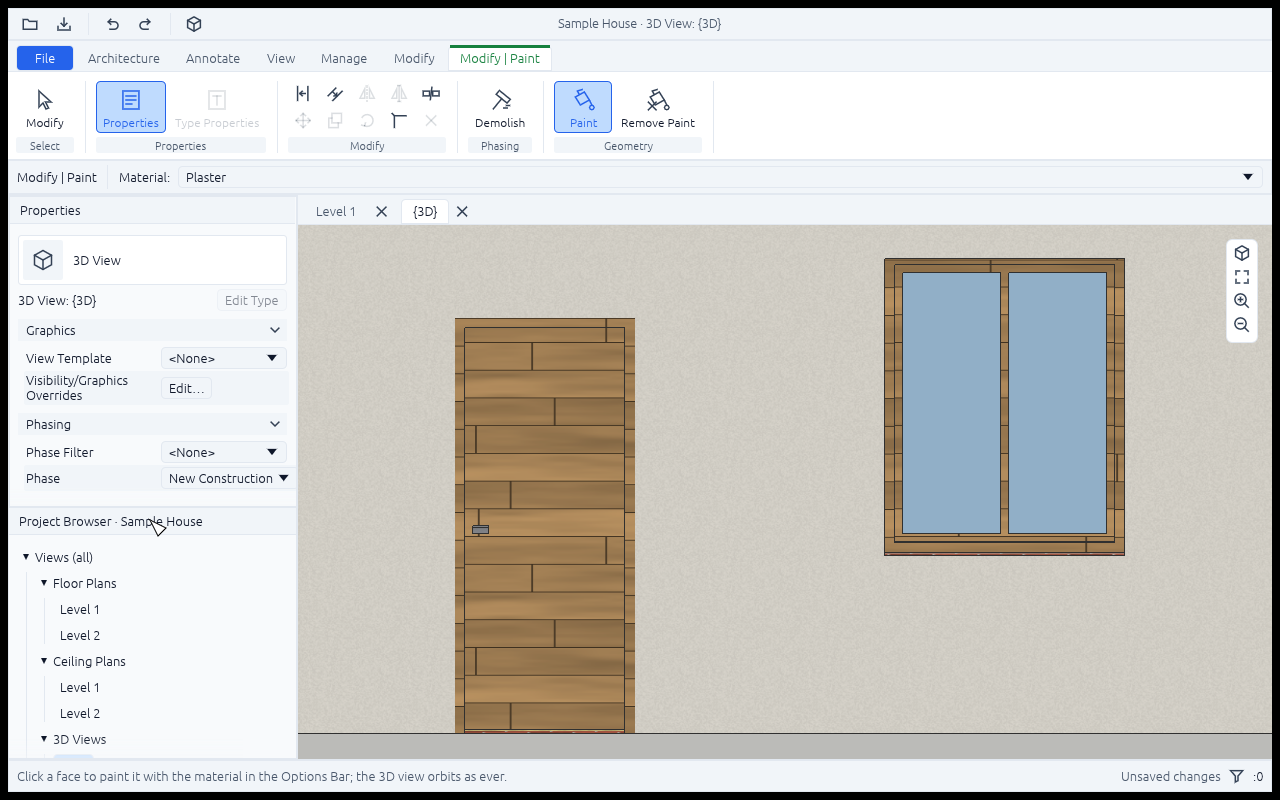The width and height of the screenshot is (1280, 800).
Task: Click the left window glass pane
Action: tap(951, 403)
